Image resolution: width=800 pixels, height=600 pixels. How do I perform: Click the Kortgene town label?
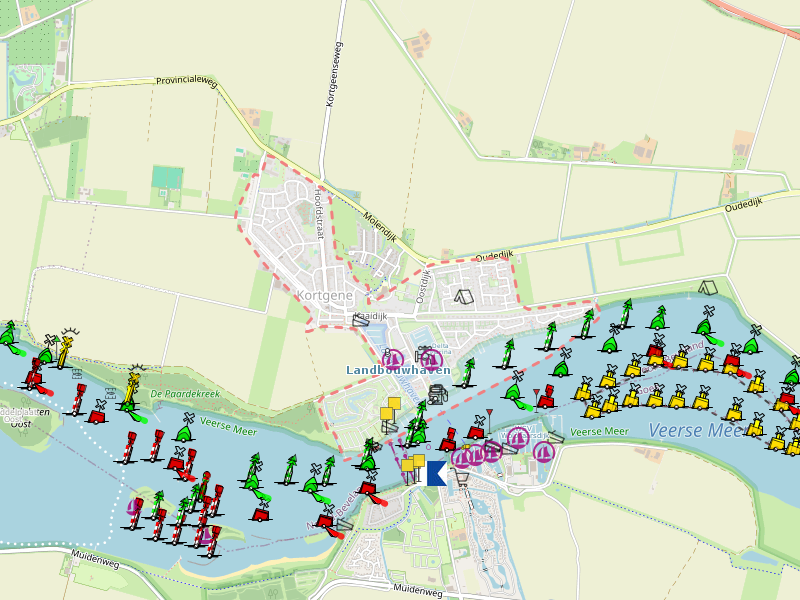click(322, 295)
